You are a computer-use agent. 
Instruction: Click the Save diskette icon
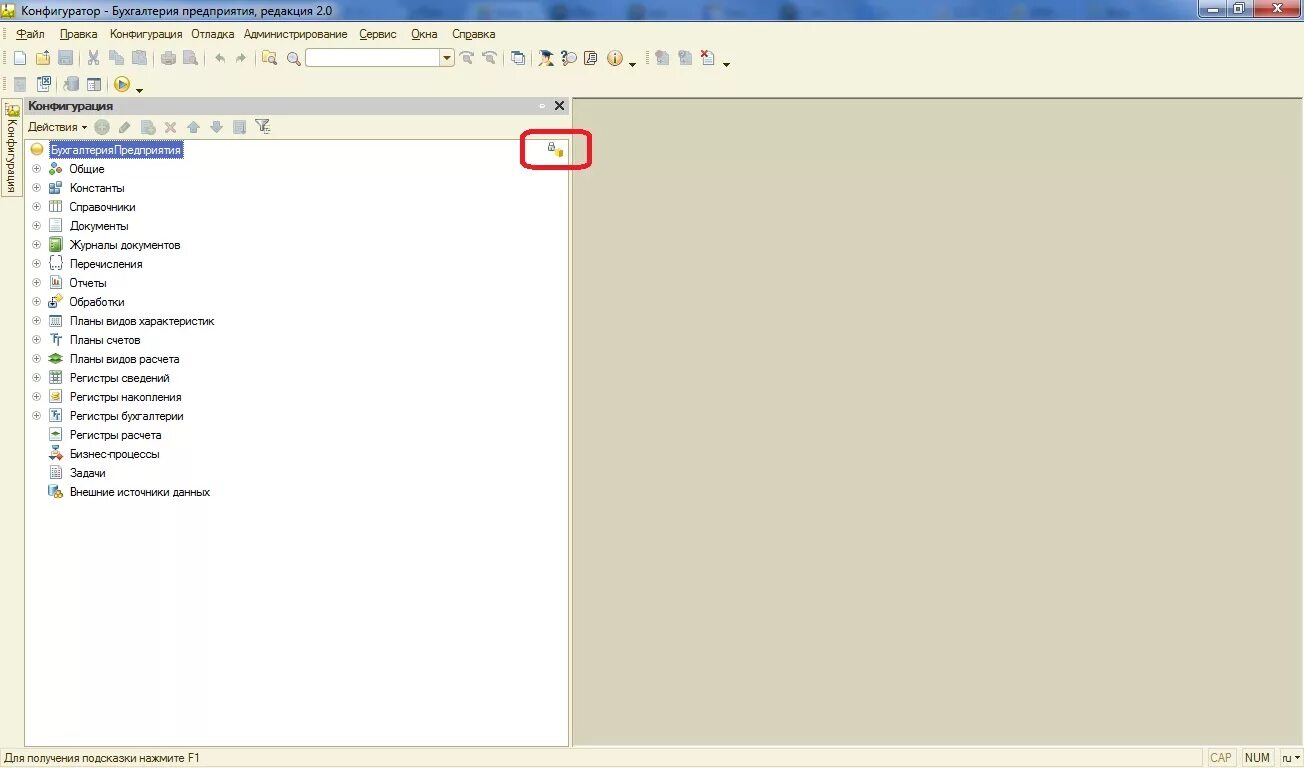point(65,58)
